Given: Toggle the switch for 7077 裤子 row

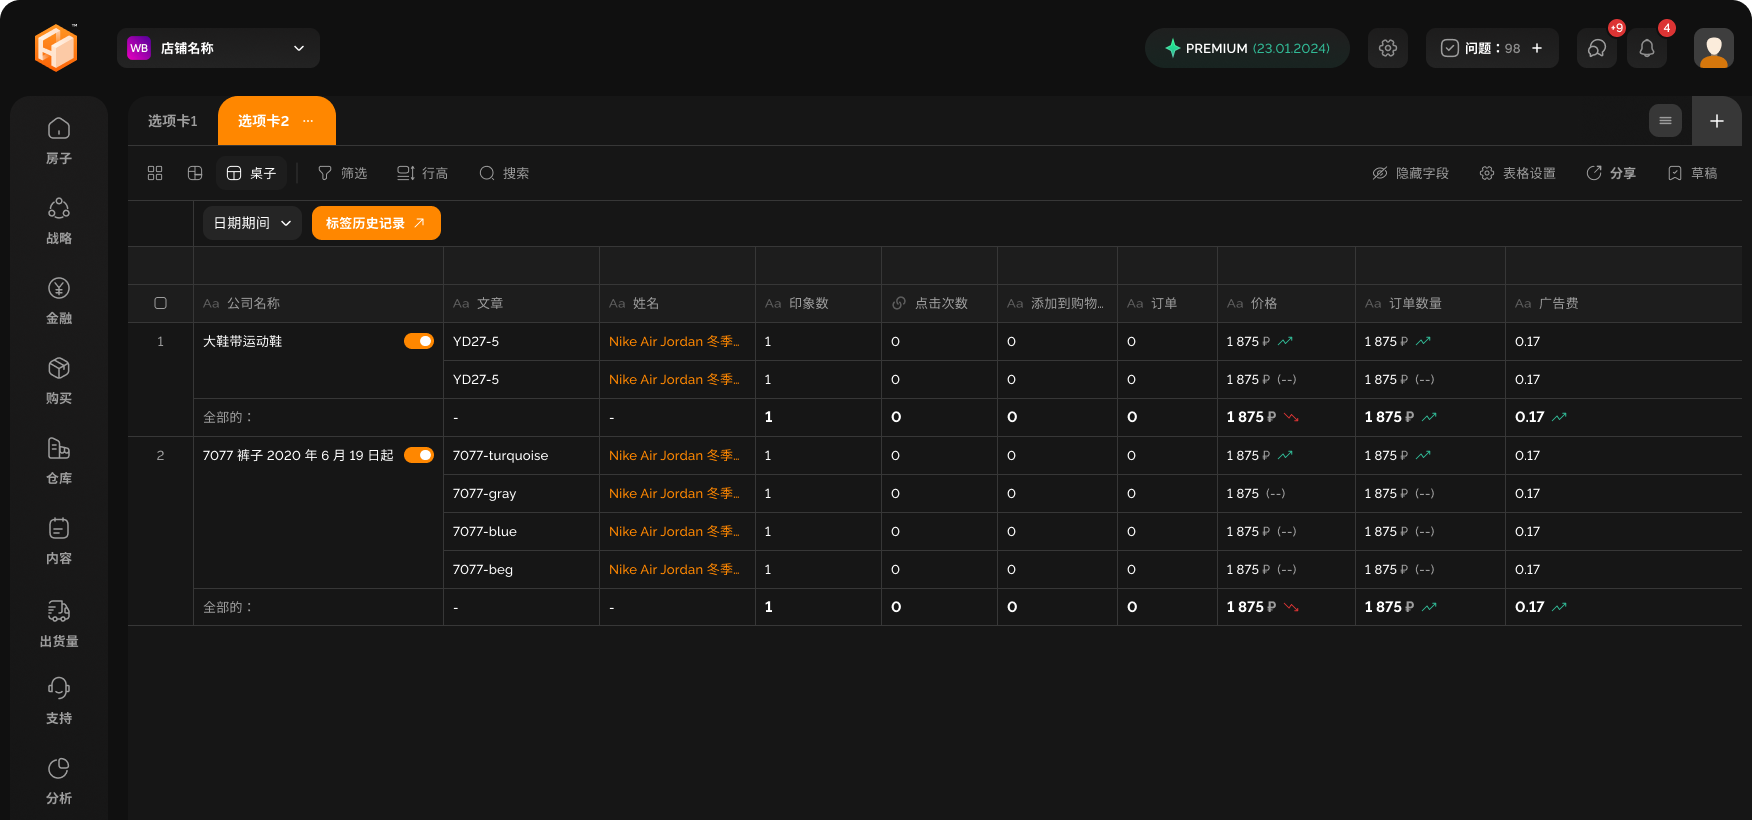Looking at the screenshot, I should (x=418, y=455).
